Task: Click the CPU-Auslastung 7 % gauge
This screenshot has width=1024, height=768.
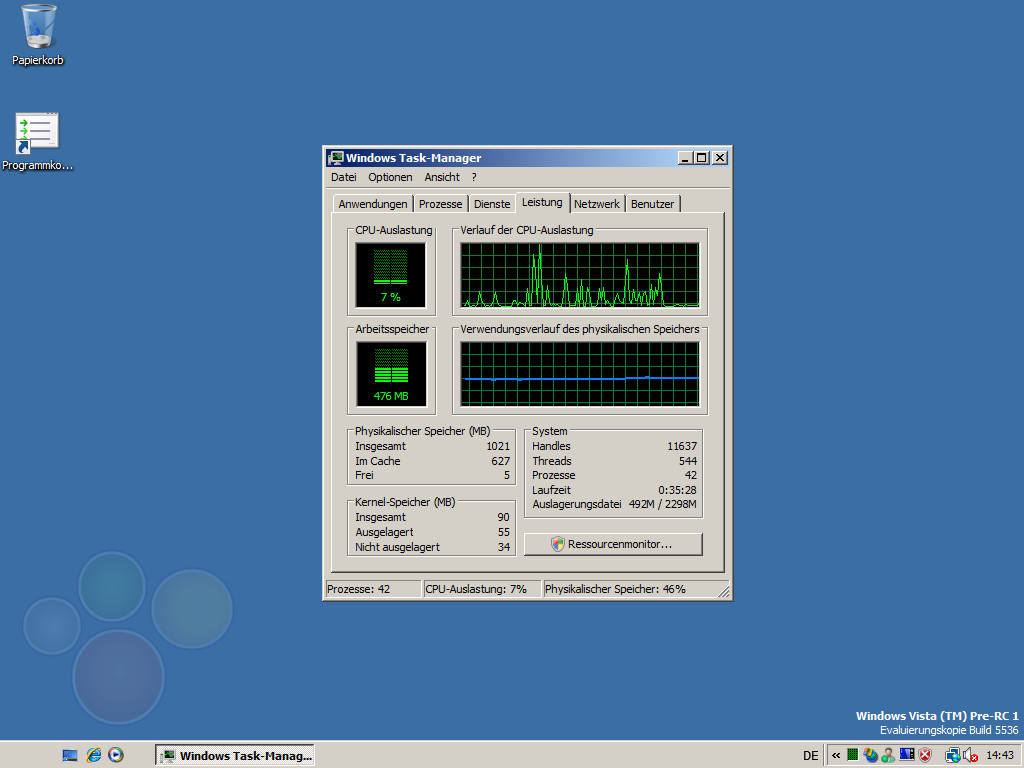Action: click(x=391, y=275)
